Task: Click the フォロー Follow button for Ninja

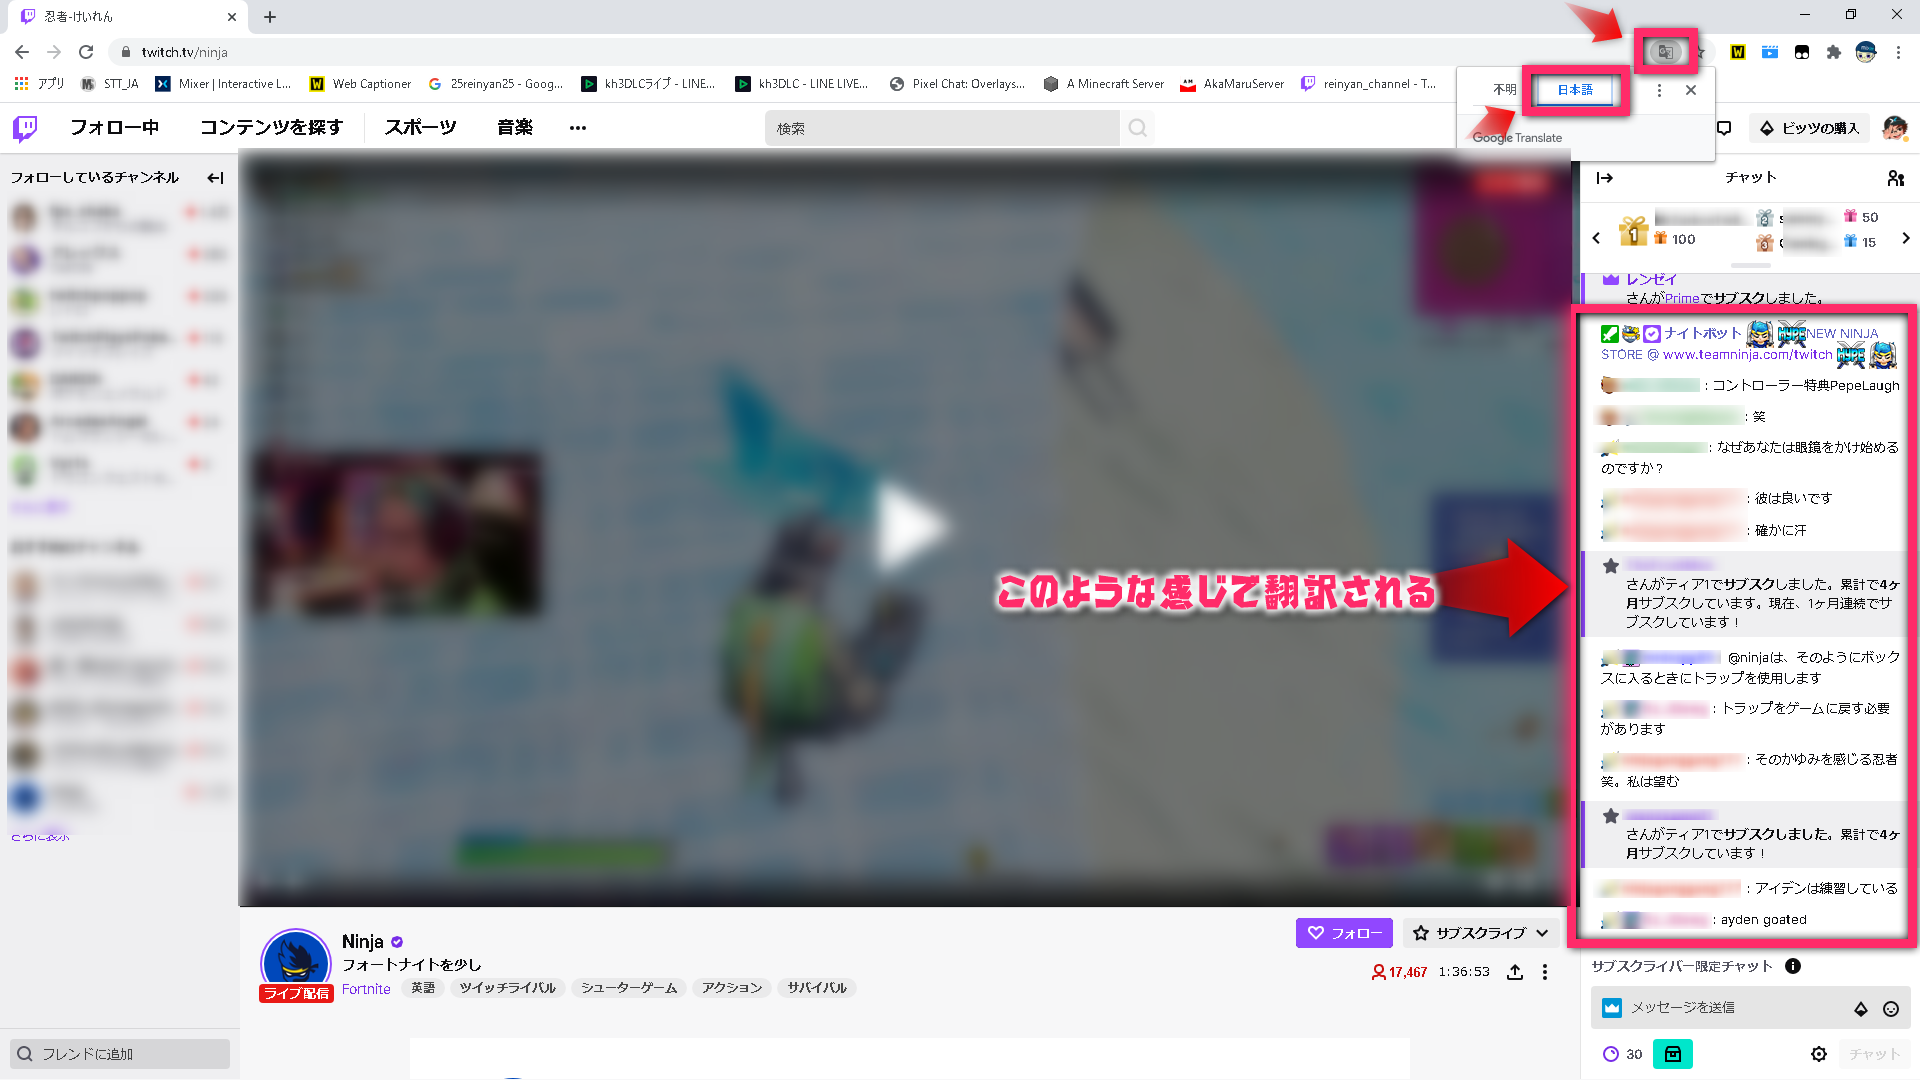Action: click(1344, 934)
